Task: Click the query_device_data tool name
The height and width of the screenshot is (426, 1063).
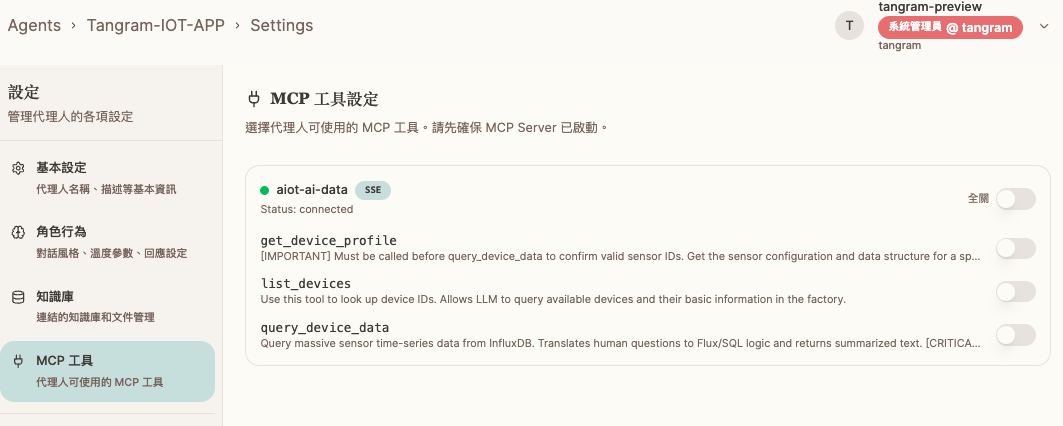Action: [x=325, y=327]
